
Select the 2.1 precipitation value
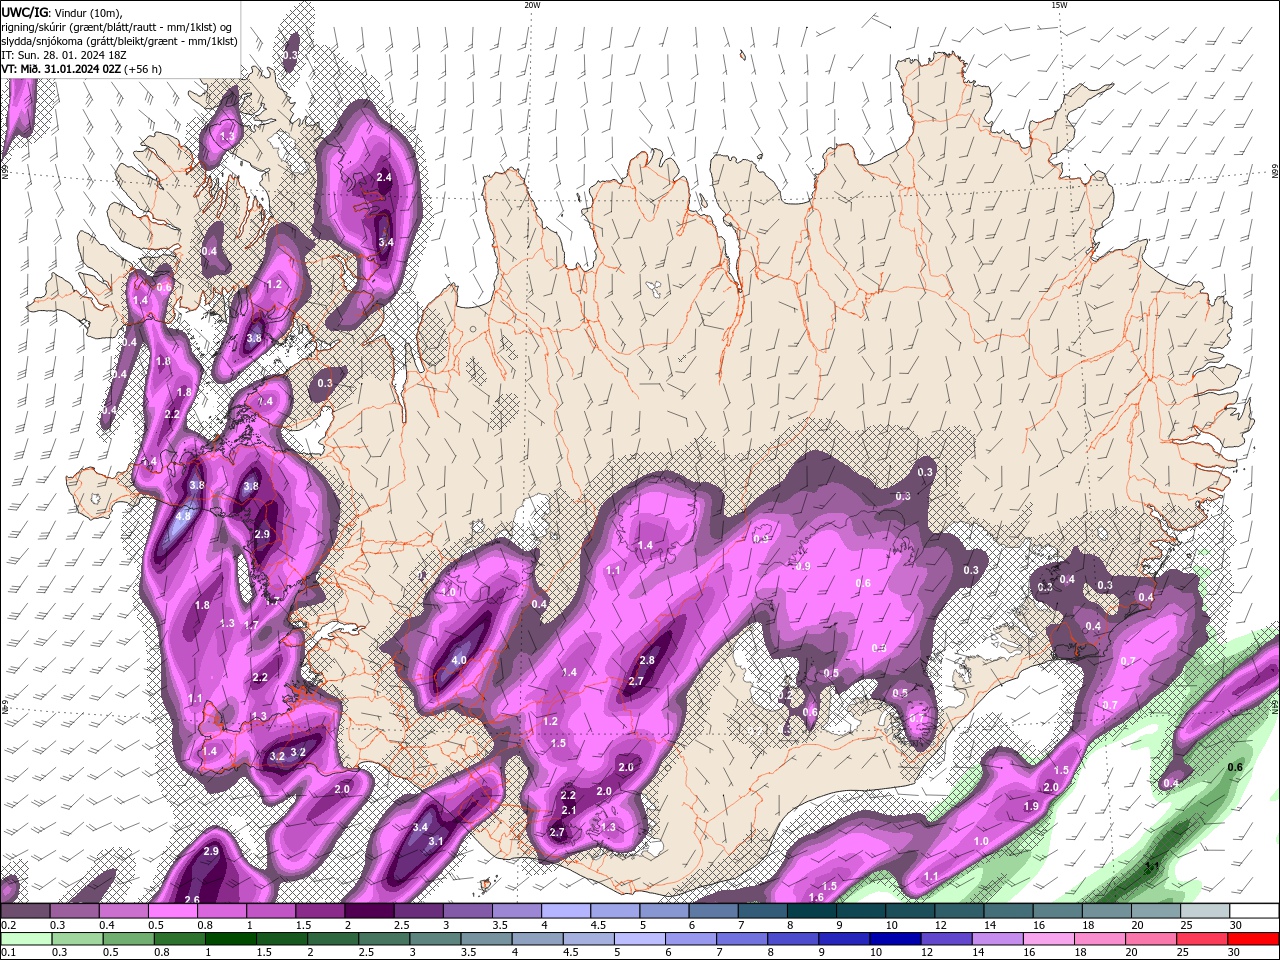point(569,810)
